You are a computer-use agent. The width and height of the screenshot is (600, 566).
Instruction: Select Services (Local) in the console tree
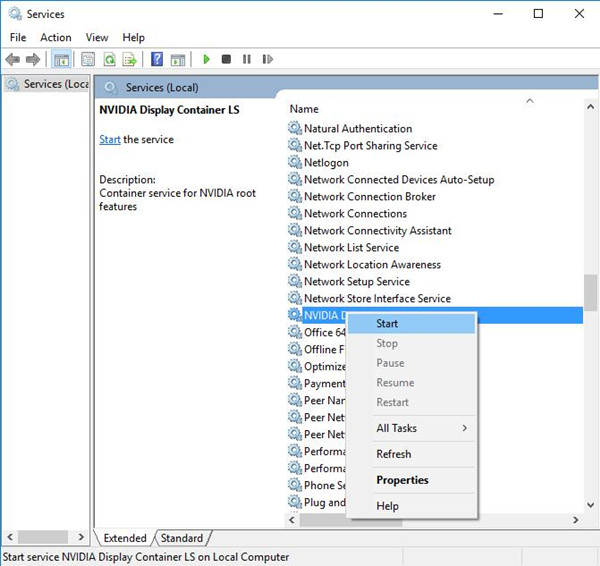point(48,84)
